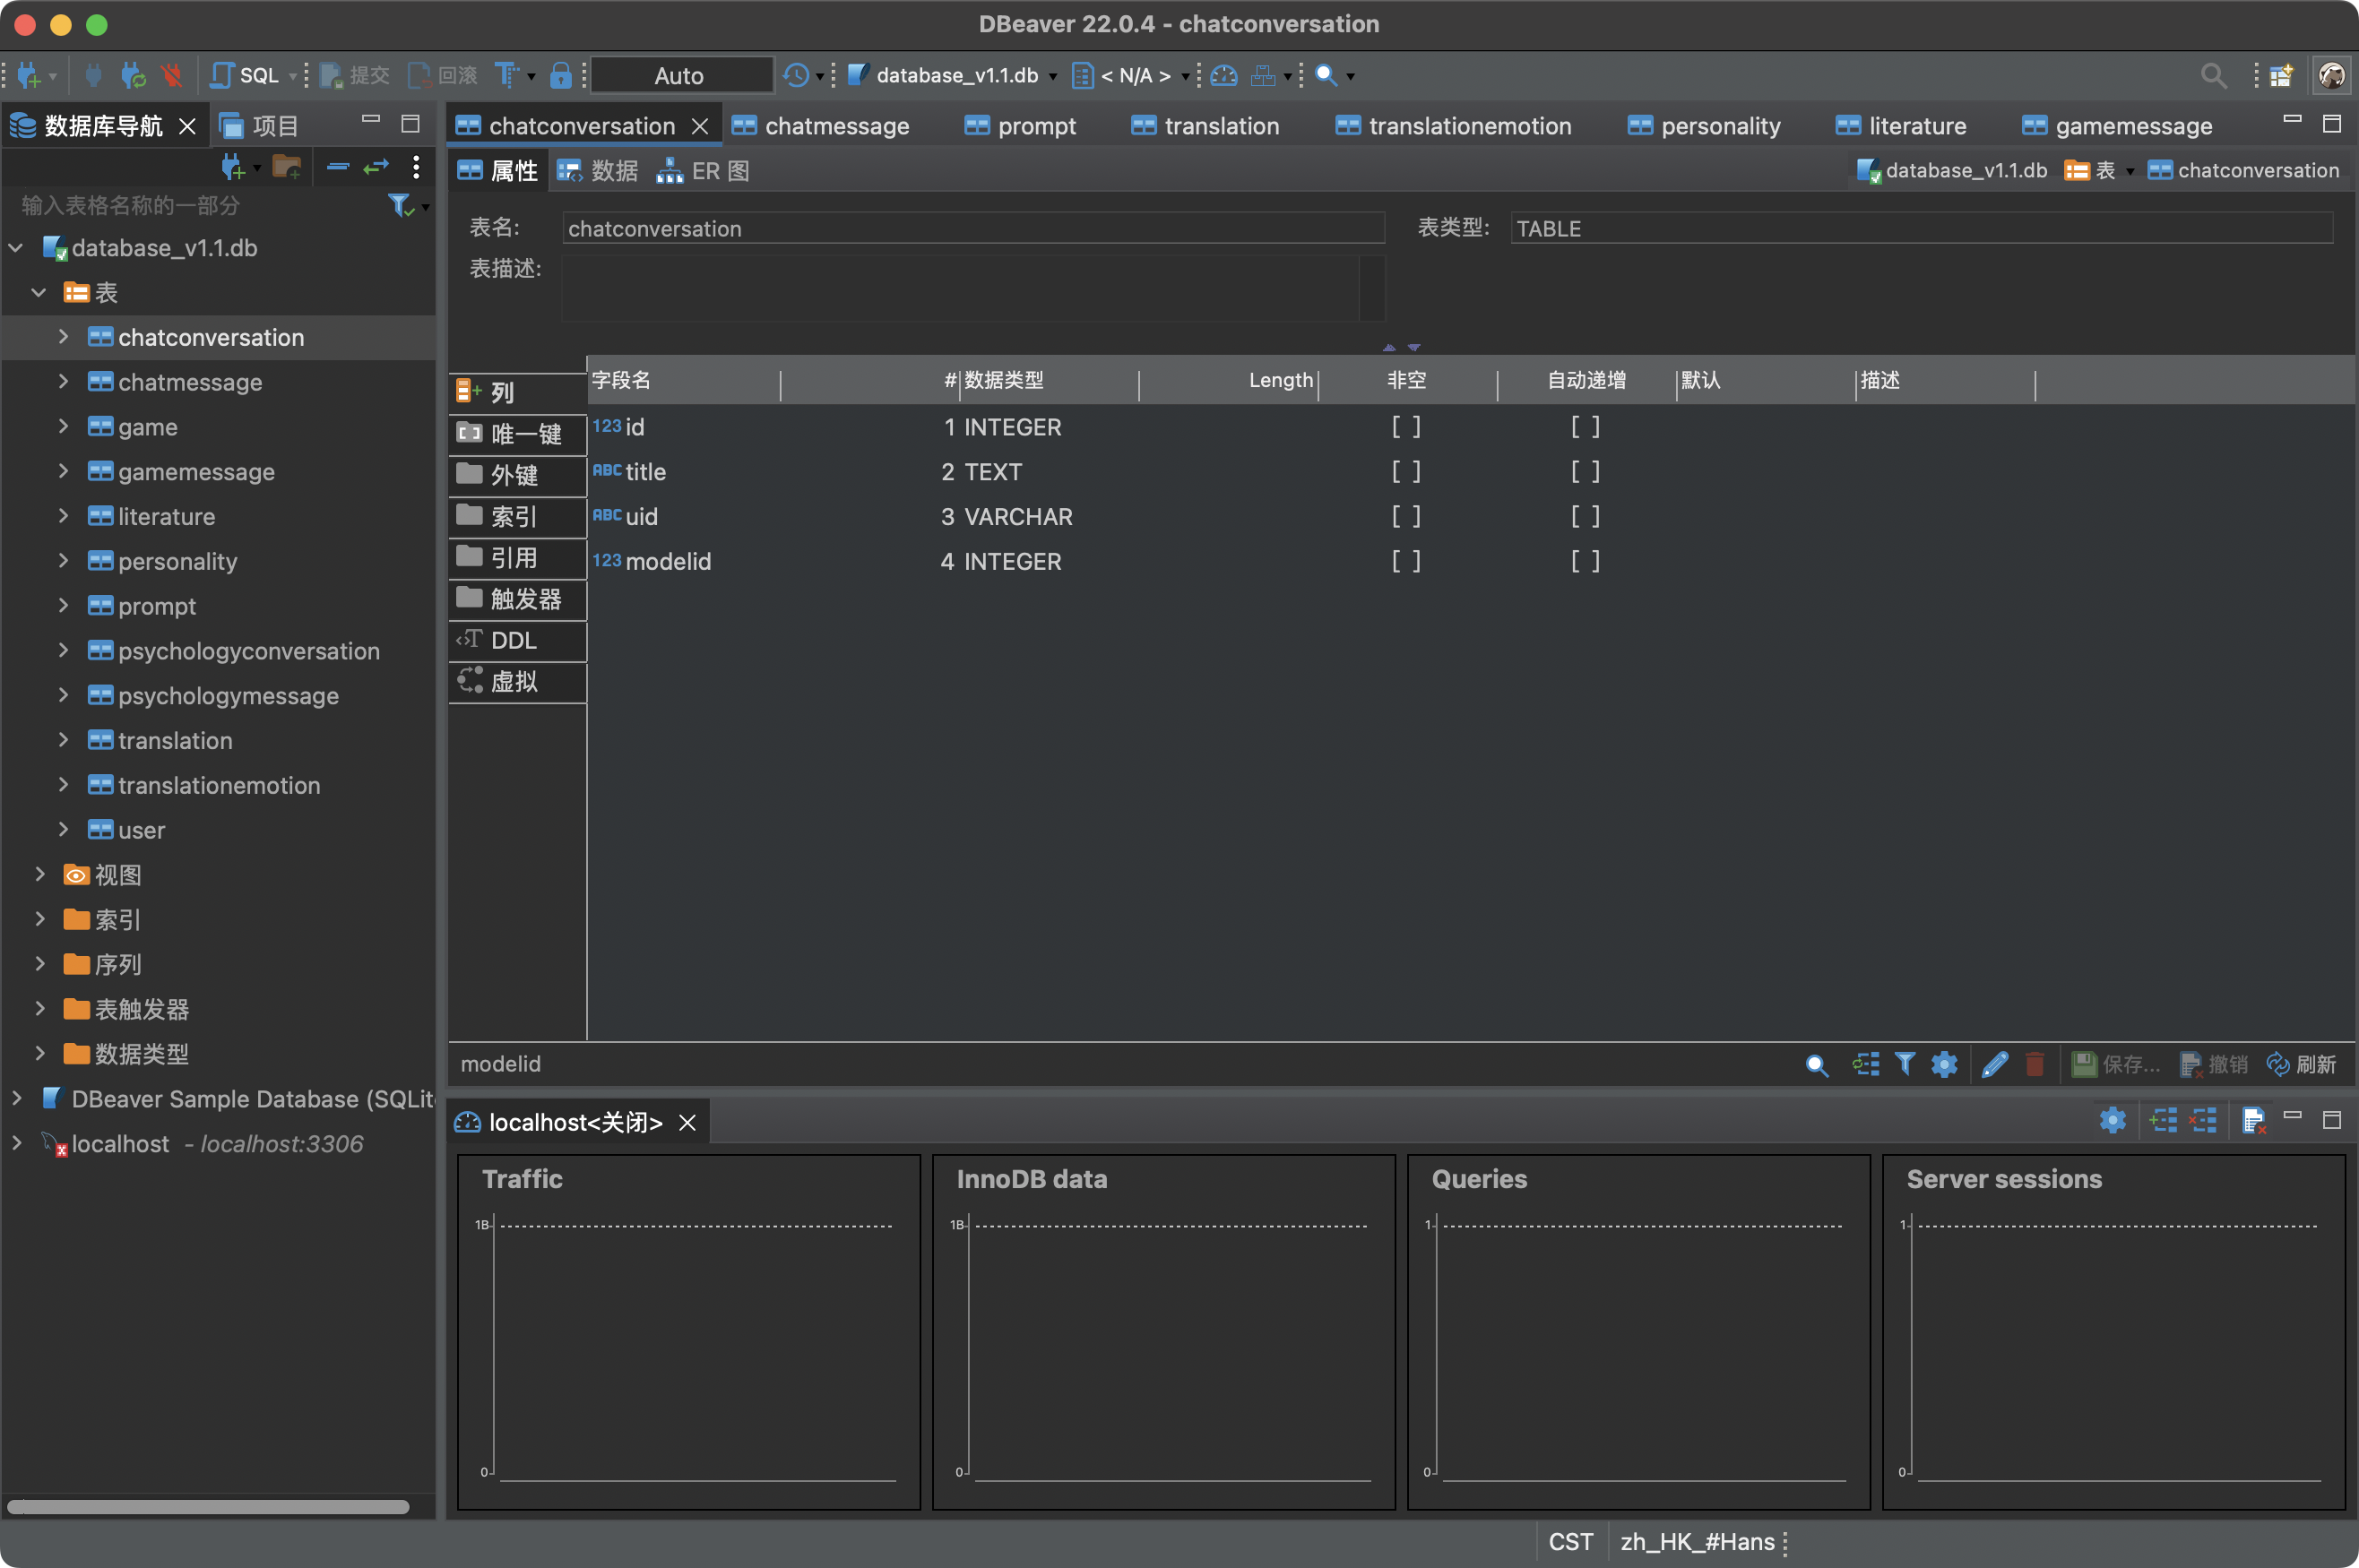
Task: Switch to the translation editor tab
Action: tap(1206, 126)
